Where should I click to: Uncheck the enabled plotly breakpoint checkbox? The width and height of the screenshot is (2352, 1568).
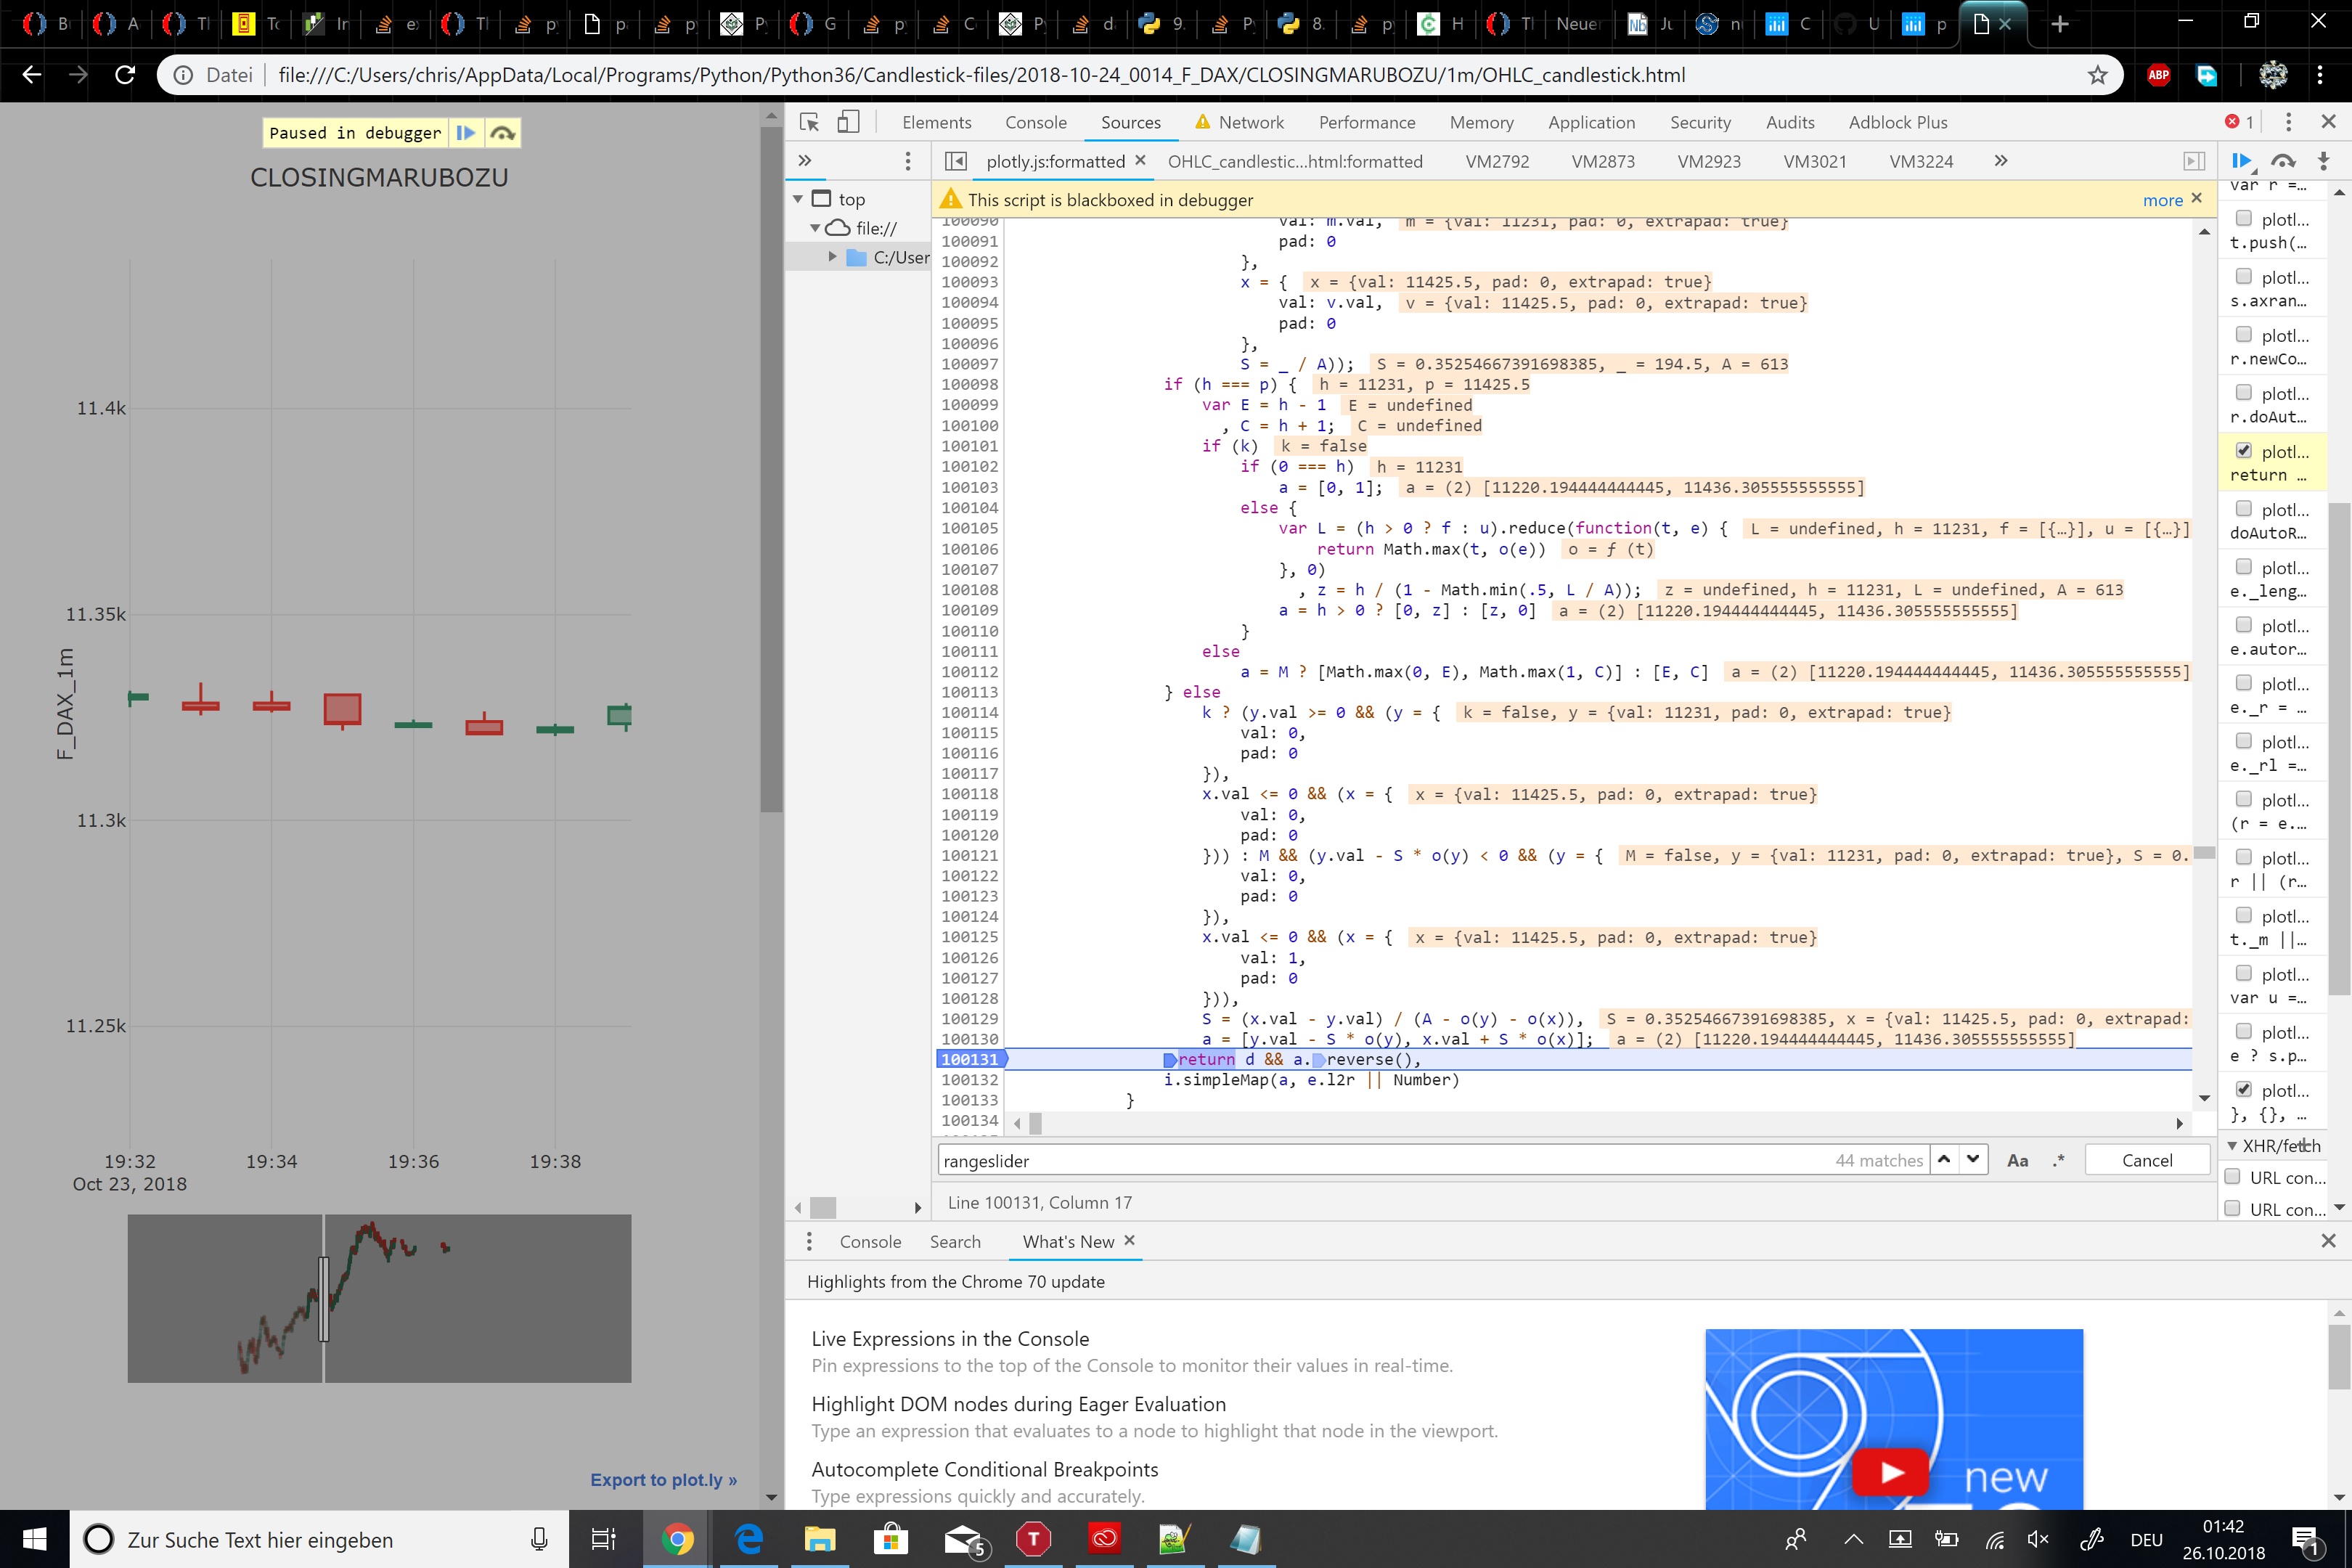click(2245, 451)
